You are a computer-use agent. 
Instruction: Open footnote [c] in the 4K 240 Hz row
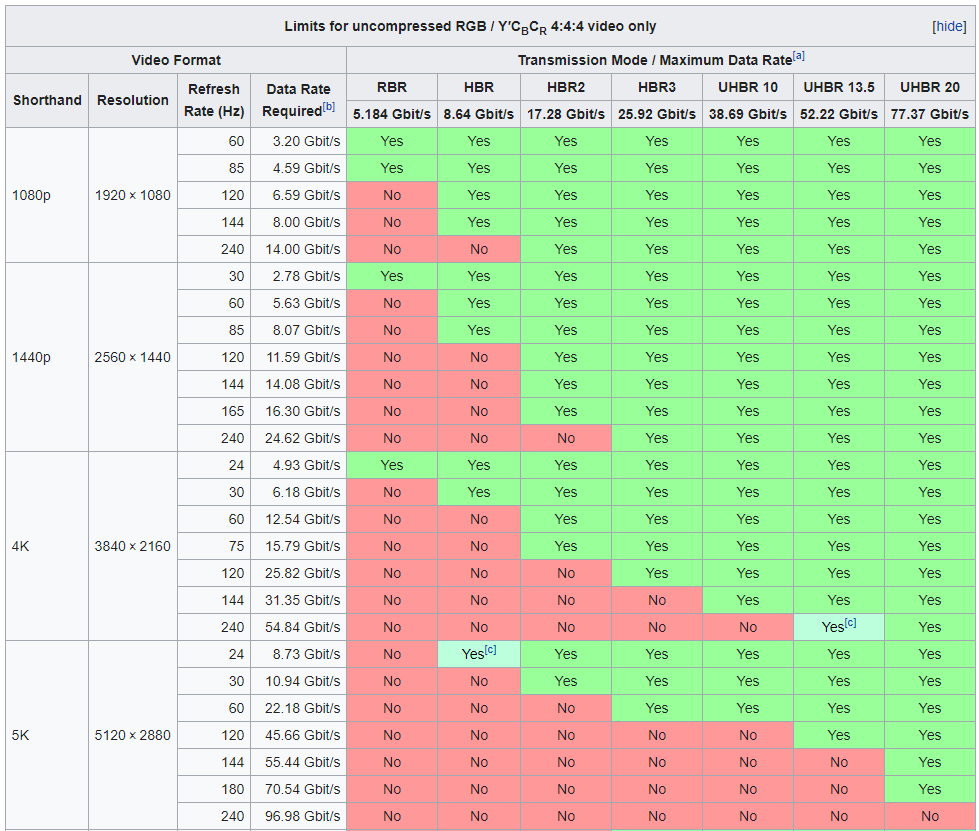850,622
